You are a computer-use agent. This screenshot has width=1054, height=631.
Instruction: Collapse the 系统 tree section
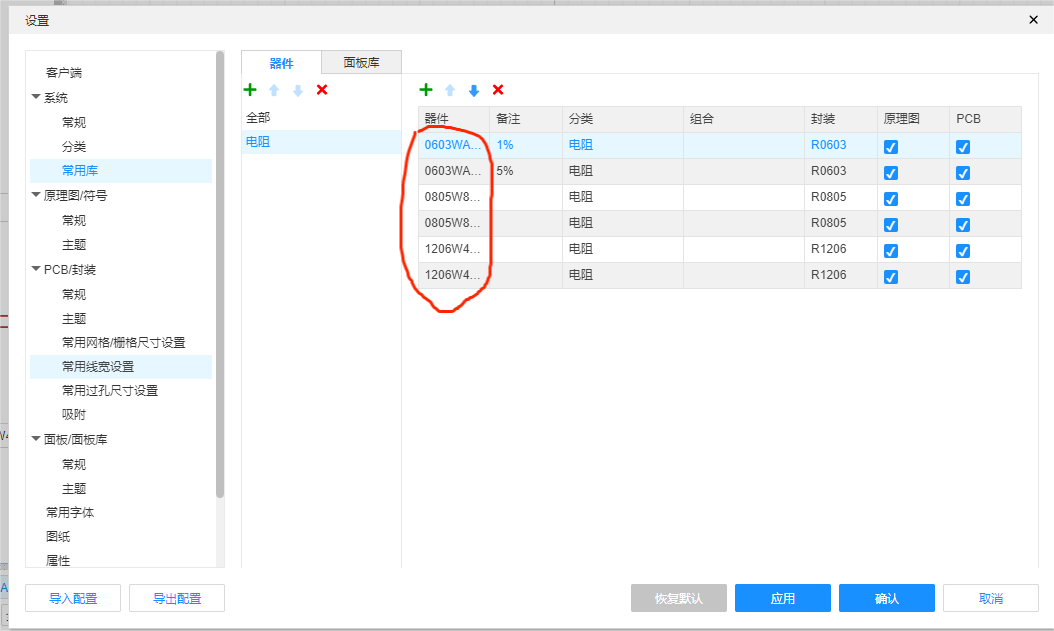tap(36, 98)
